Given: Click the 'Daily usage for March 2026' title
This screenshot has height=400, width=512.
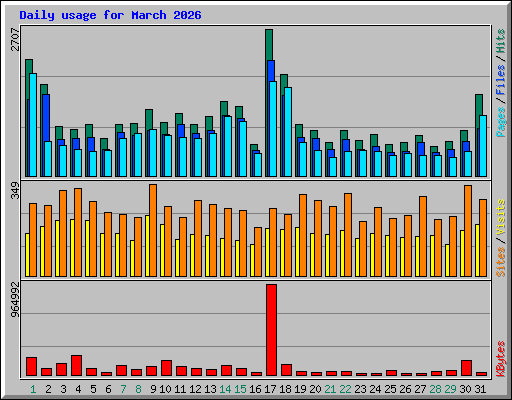Looking at the screenshot, I should click(x=110, y=15).
